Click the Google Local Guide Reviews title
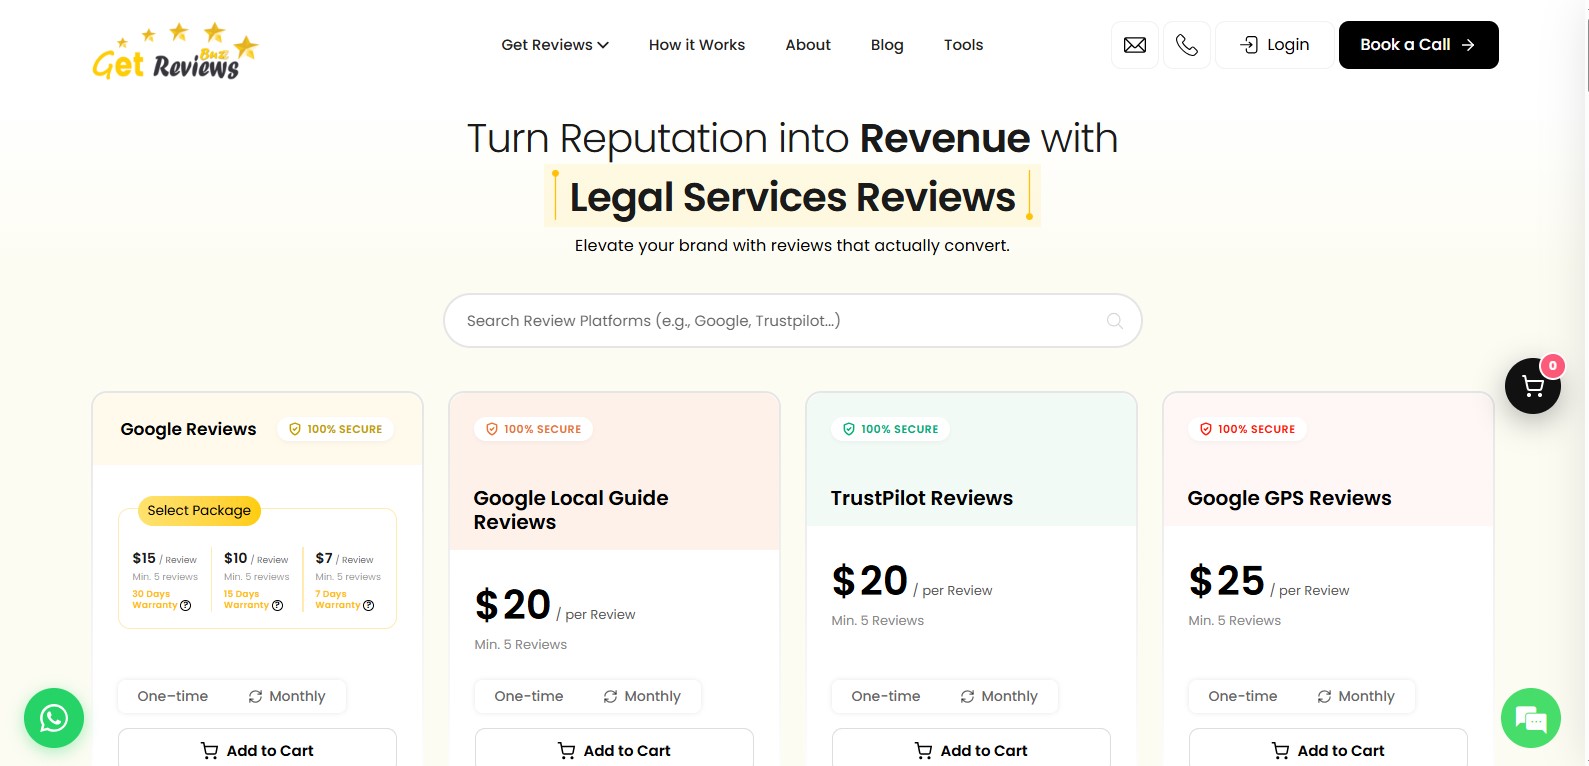 tap(571, 510)
